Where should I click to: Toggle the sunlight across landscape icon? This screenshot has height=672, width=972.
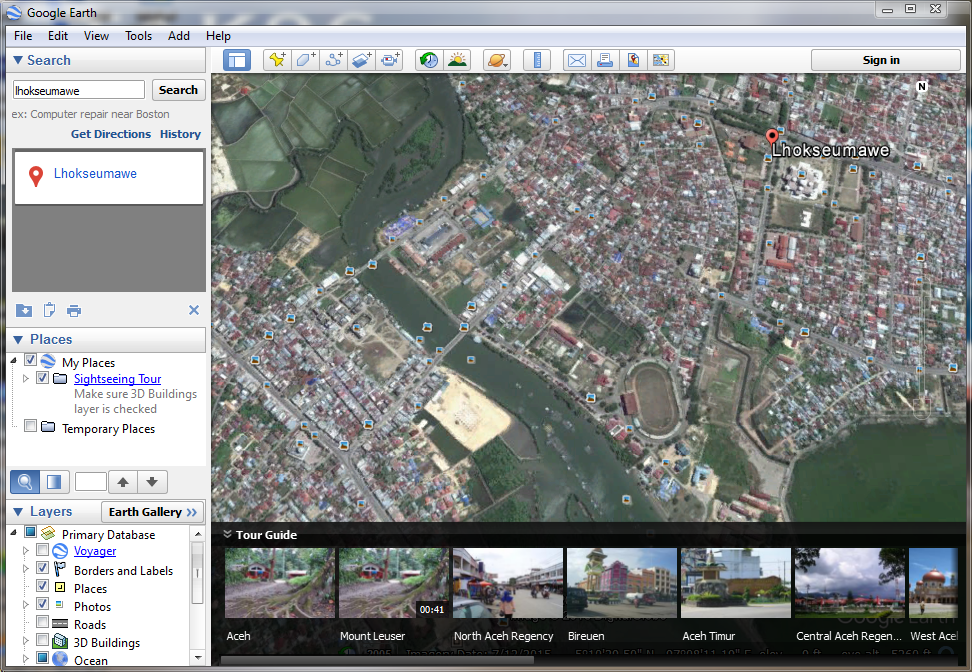pos(457,60)
